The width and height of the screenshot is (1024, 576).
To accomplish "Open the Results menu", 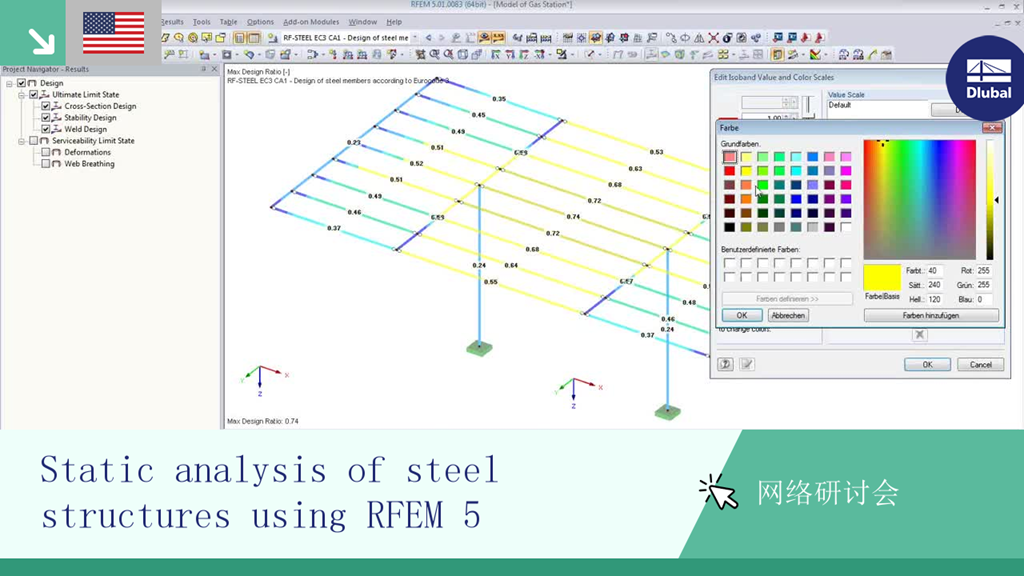I will coord(172,22).
